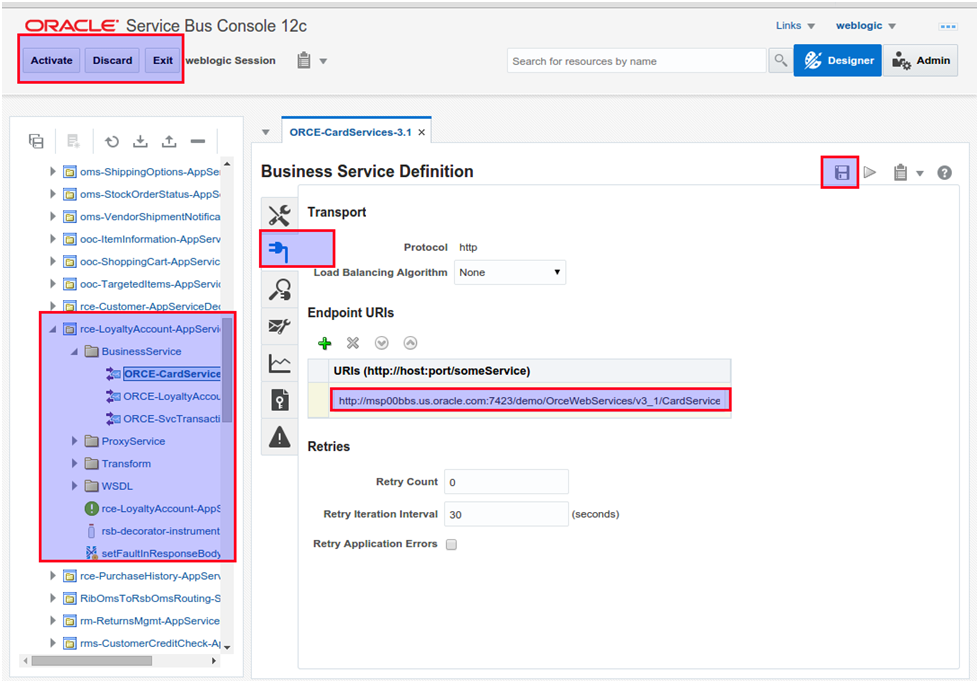Select the ORCE-CardServices-3.1 tab
979x683 pixels.
click(350, 132)
